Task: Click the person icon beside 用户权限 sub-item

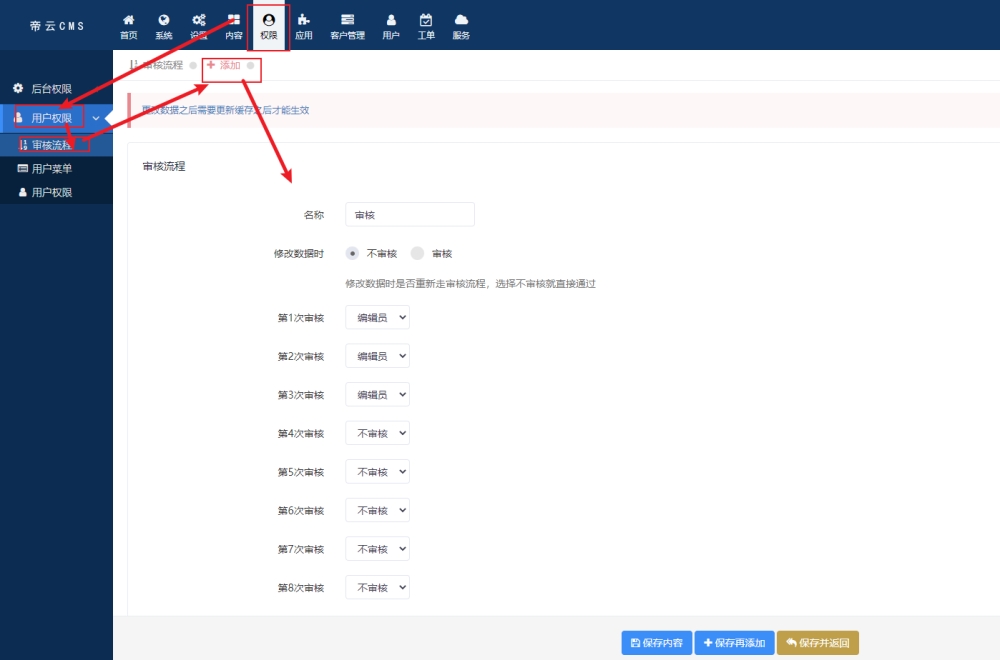Action: coord(22,192)
